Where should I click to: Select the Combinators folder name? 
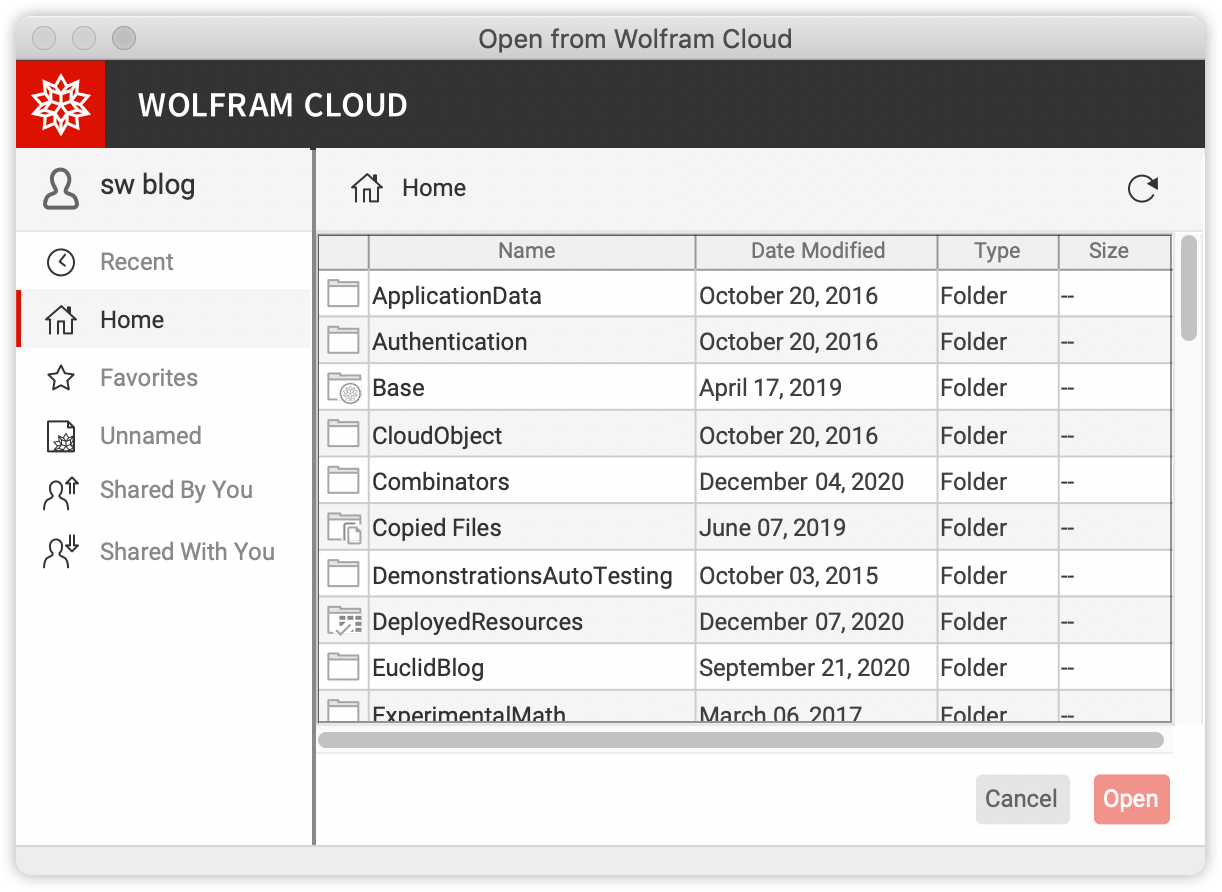coord(441,482)
